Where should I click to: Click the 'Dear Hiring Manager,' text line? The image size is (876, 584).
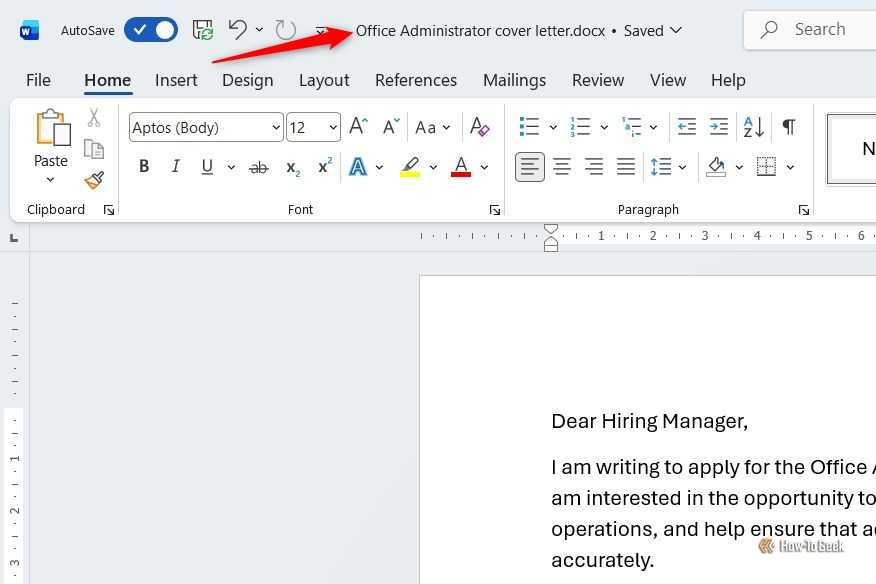coord(649,421)
